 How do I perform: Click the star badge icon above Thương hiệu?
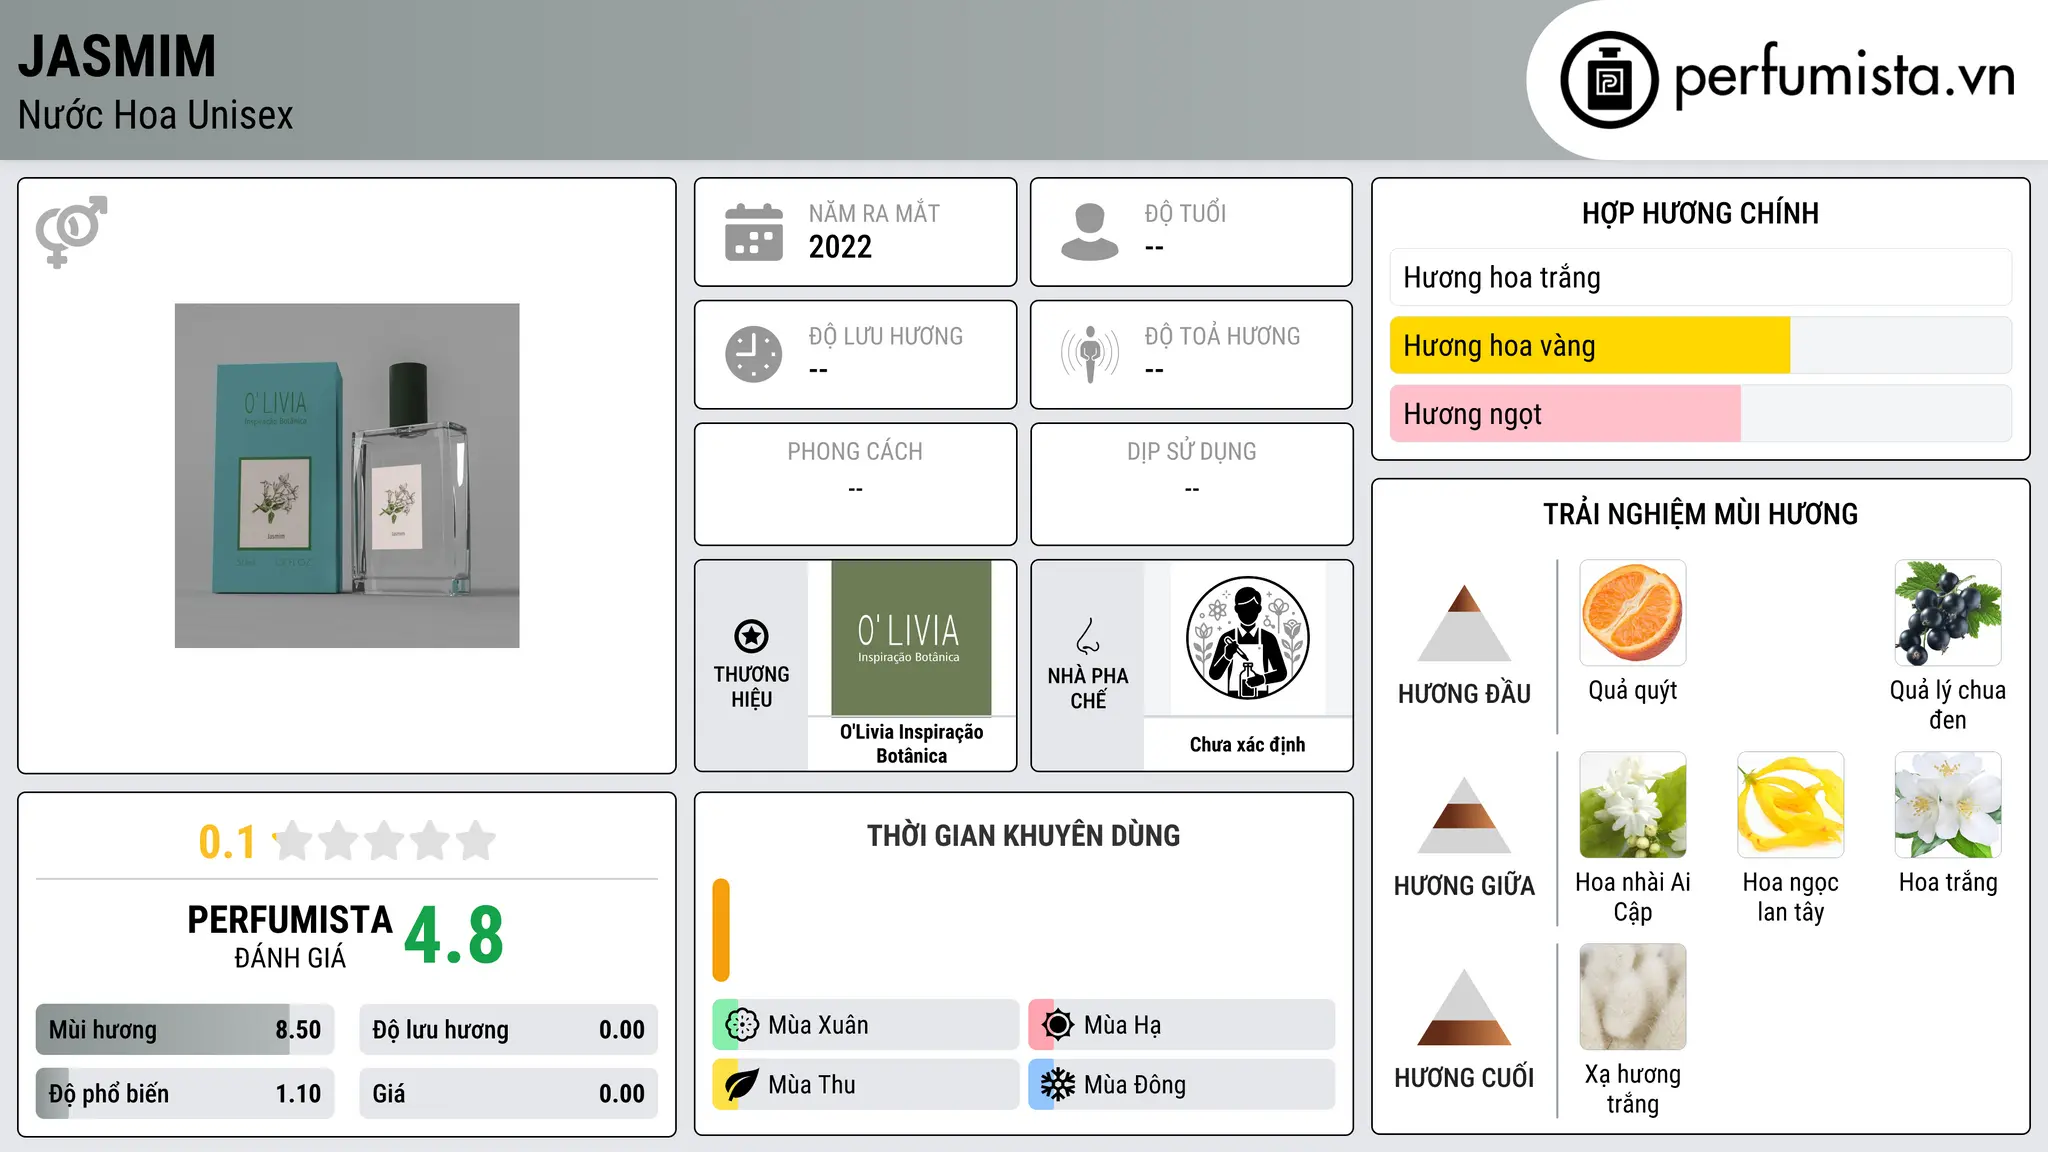[x=751, y=635]
